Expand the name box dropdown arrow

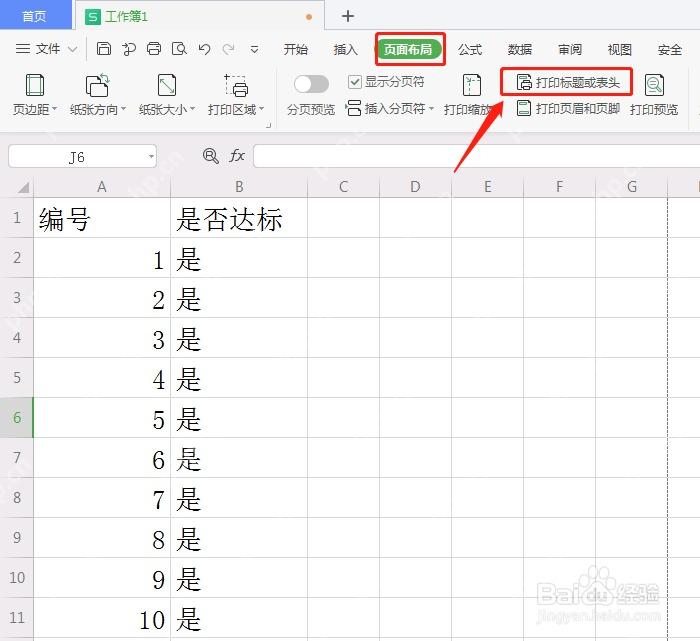pos(151,157)
